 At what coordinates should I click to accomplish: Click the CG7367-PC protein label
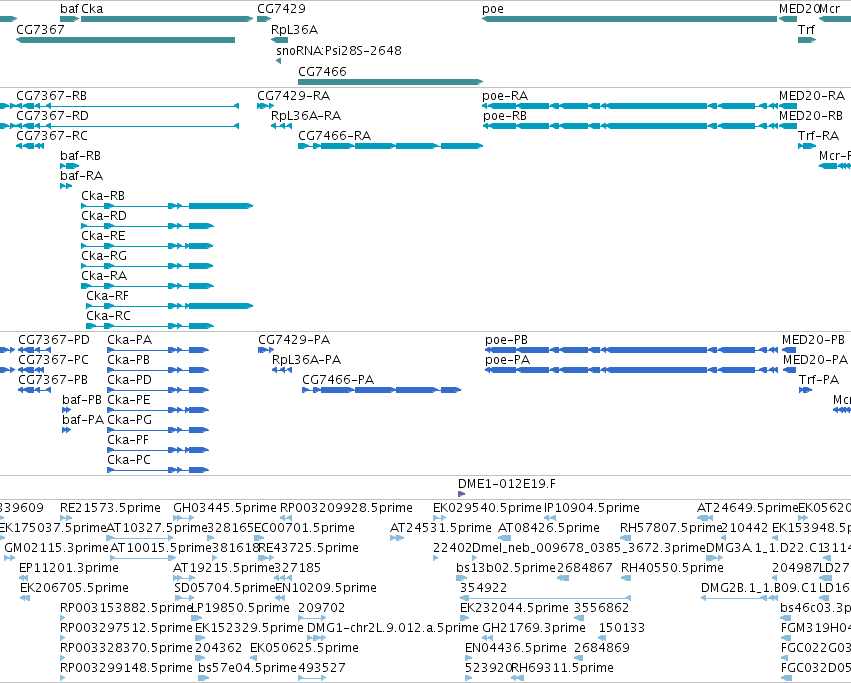point(53,360)
